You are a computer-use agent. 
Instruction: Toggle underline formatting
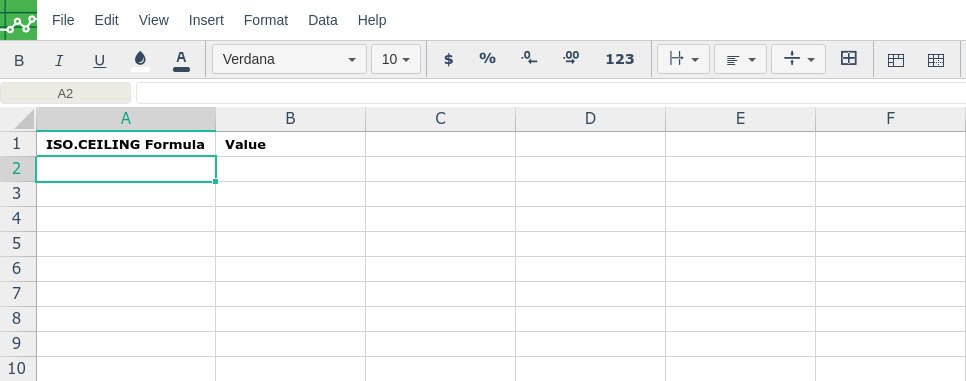click(x=99, y=60)
